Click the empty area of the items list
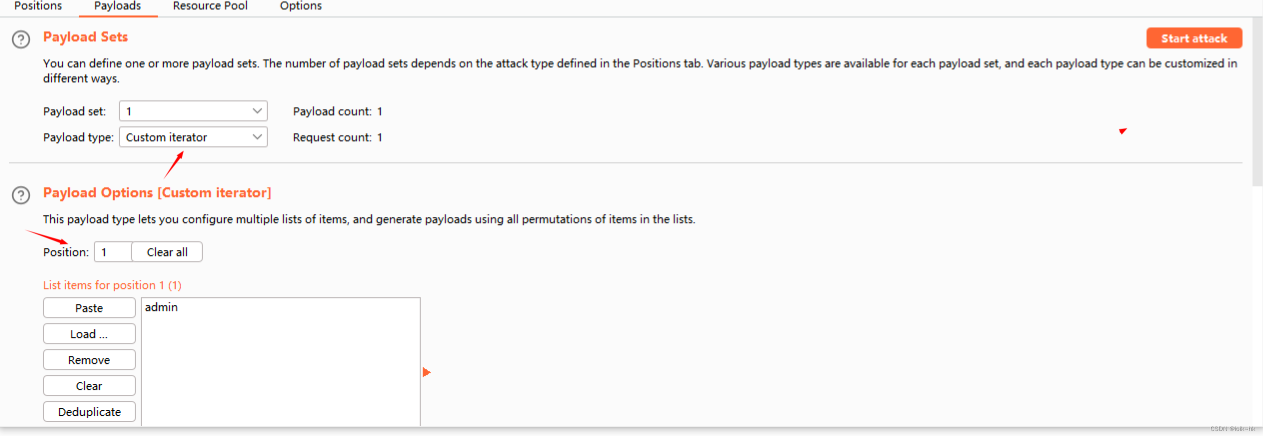Screen dimensions: 1263x436 pyautogui.click(x=280, y=380)
